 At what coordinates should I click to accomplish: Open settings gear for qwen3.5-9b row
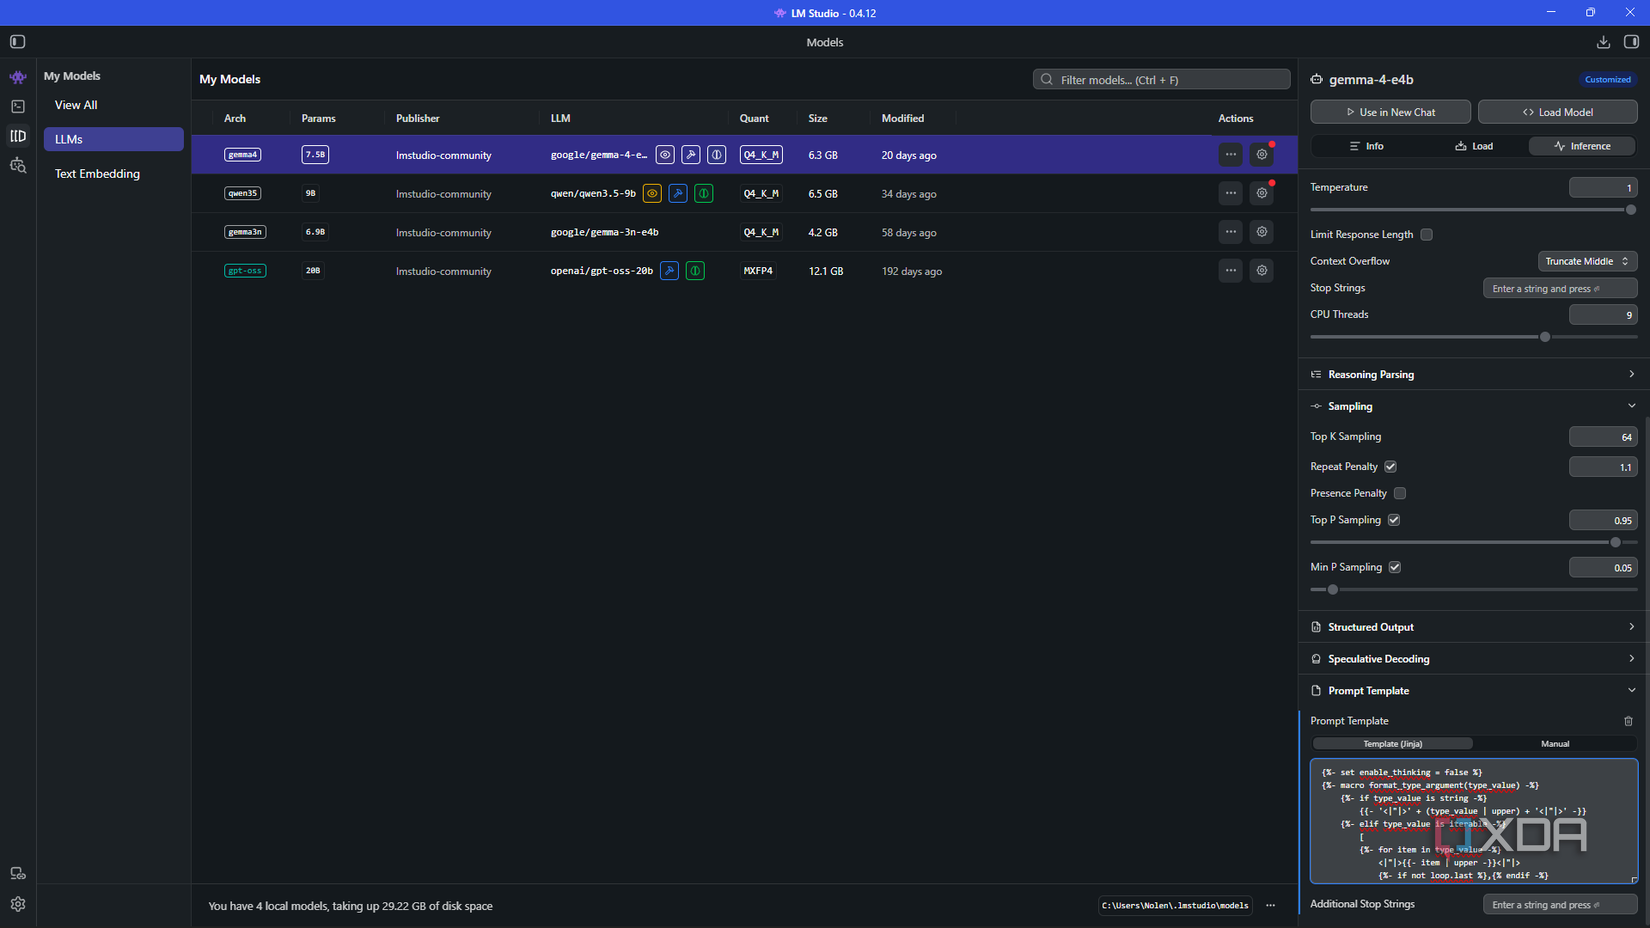(x=1262, y=194)
